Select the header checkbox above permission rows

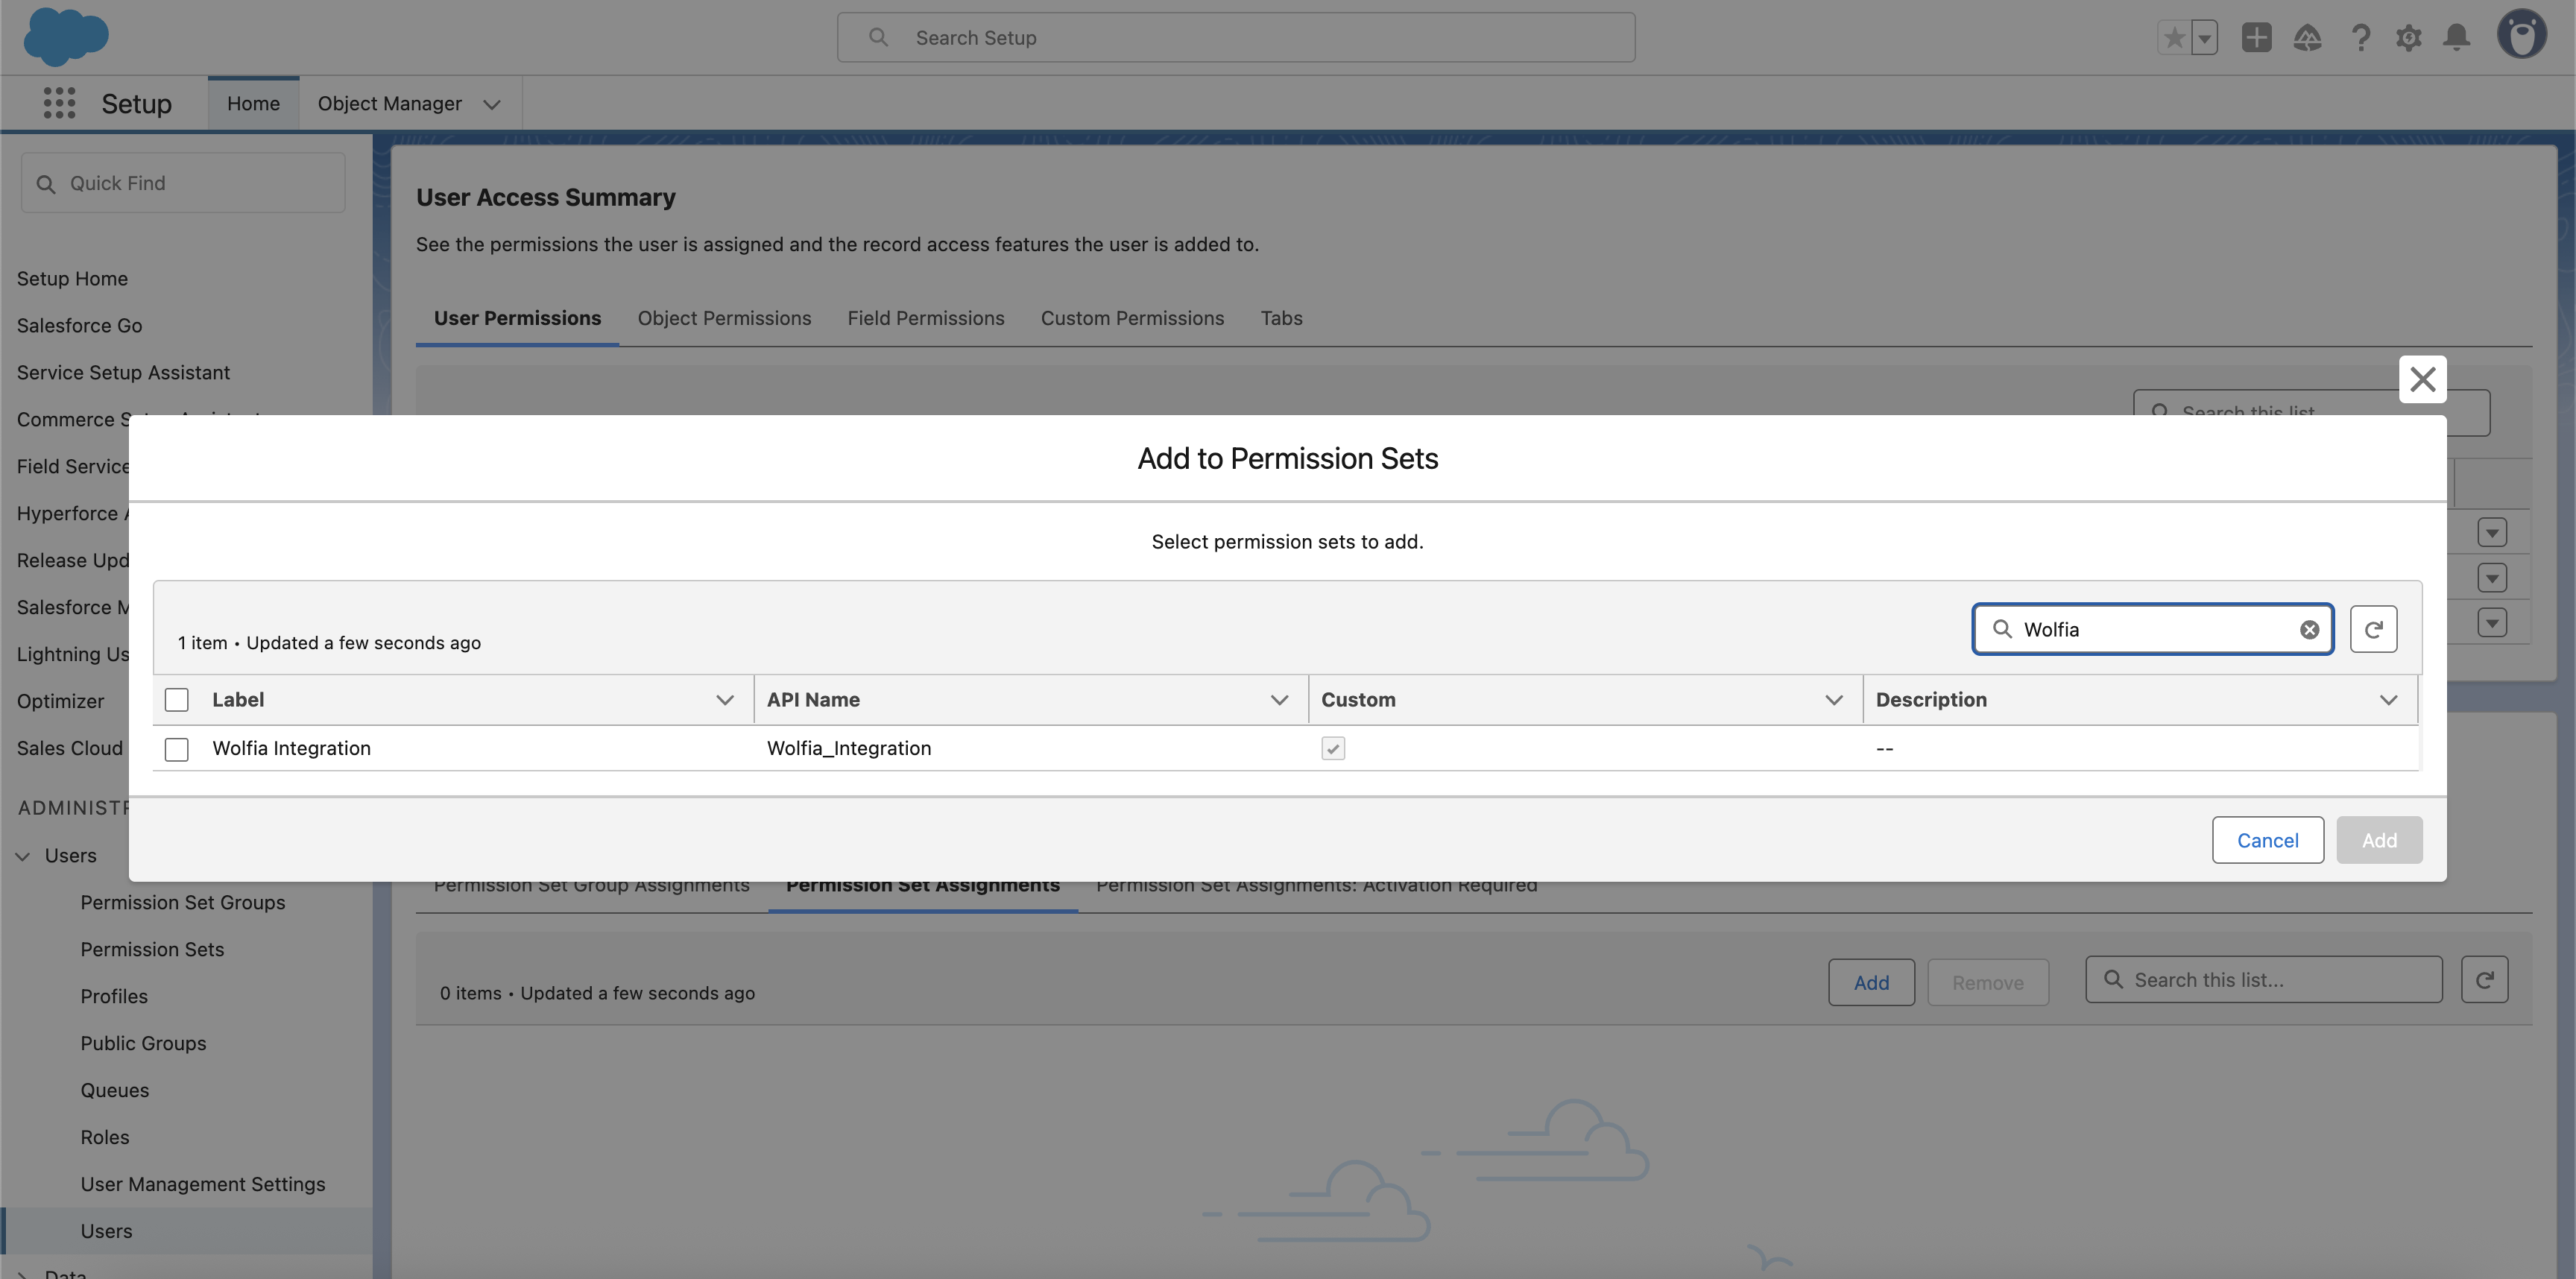176,699
